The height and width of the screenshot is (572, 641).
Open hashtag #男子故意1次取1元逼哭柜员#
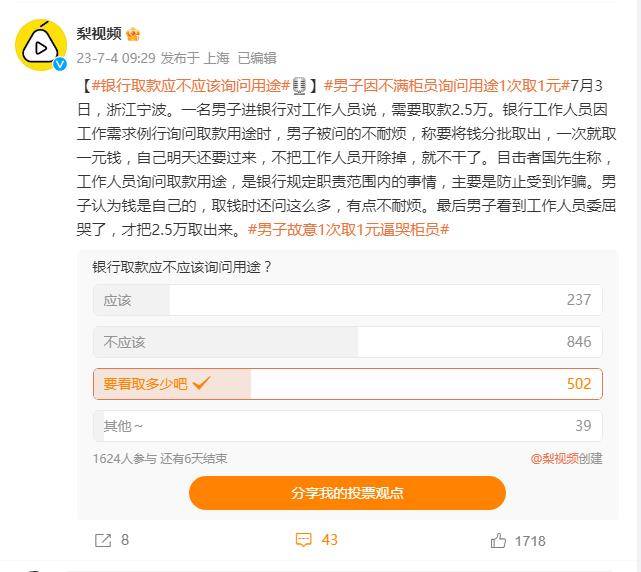(349, 230)
